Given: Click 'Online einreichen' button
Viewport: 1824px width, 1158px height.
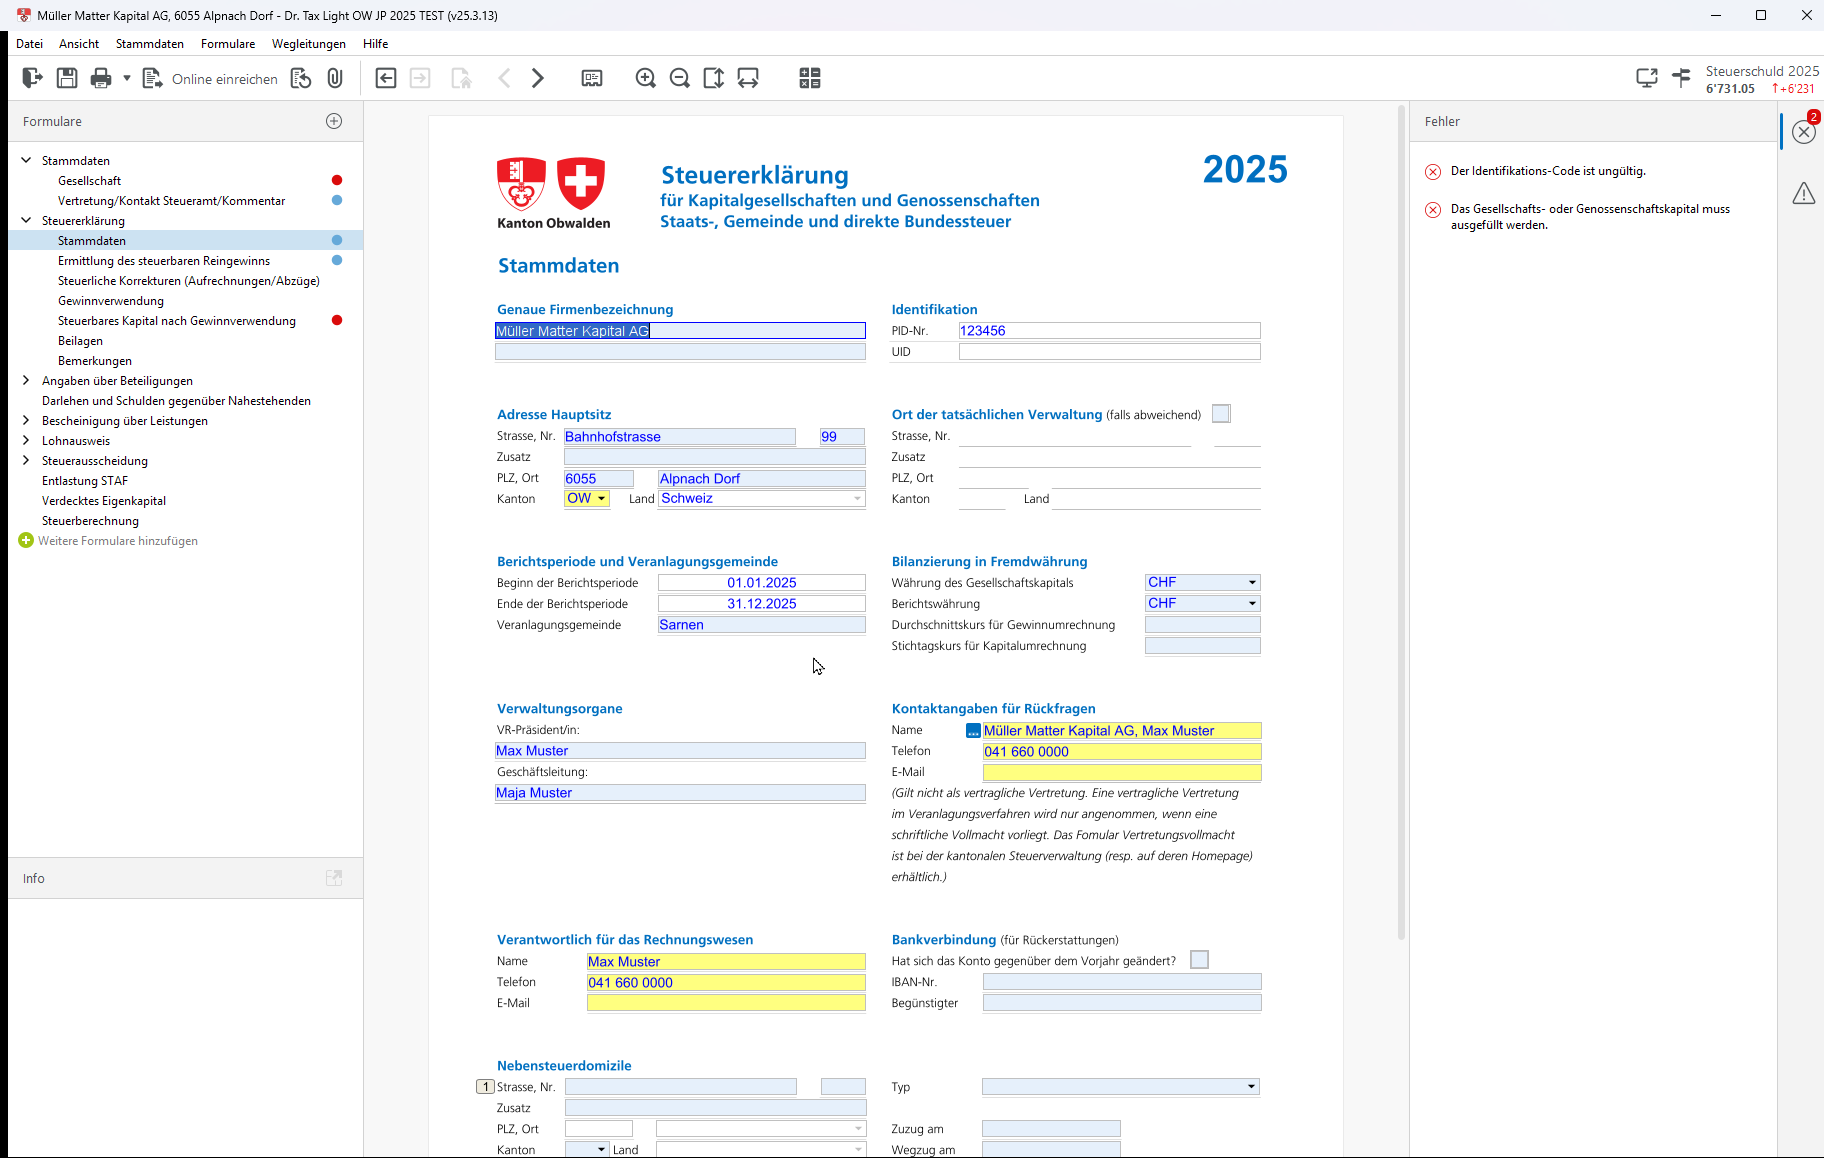Looking at the screenshot, I should coord(211,79).
